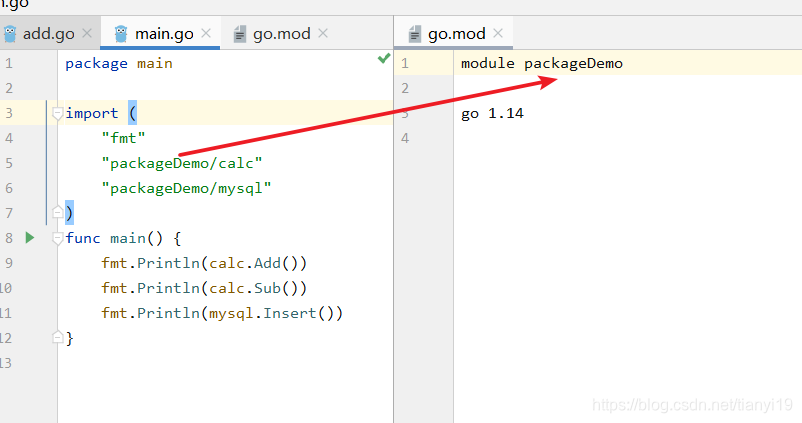Viewport: 802px width, 423px height.
Task: Click the Go gopher icon on add.go
Action: [10, 34]
